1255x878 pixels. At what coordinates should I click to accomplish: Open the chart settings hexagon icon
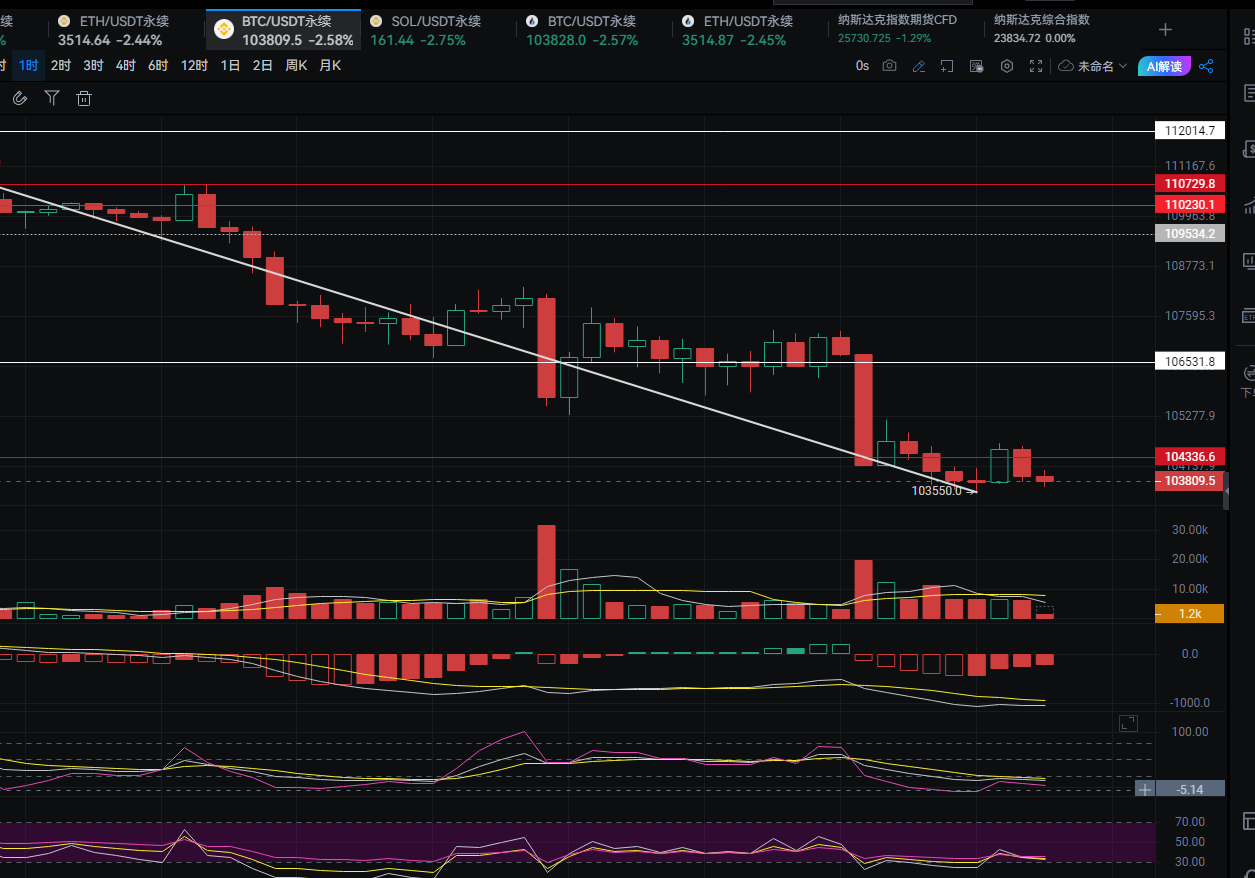(x=1007, y=66)
